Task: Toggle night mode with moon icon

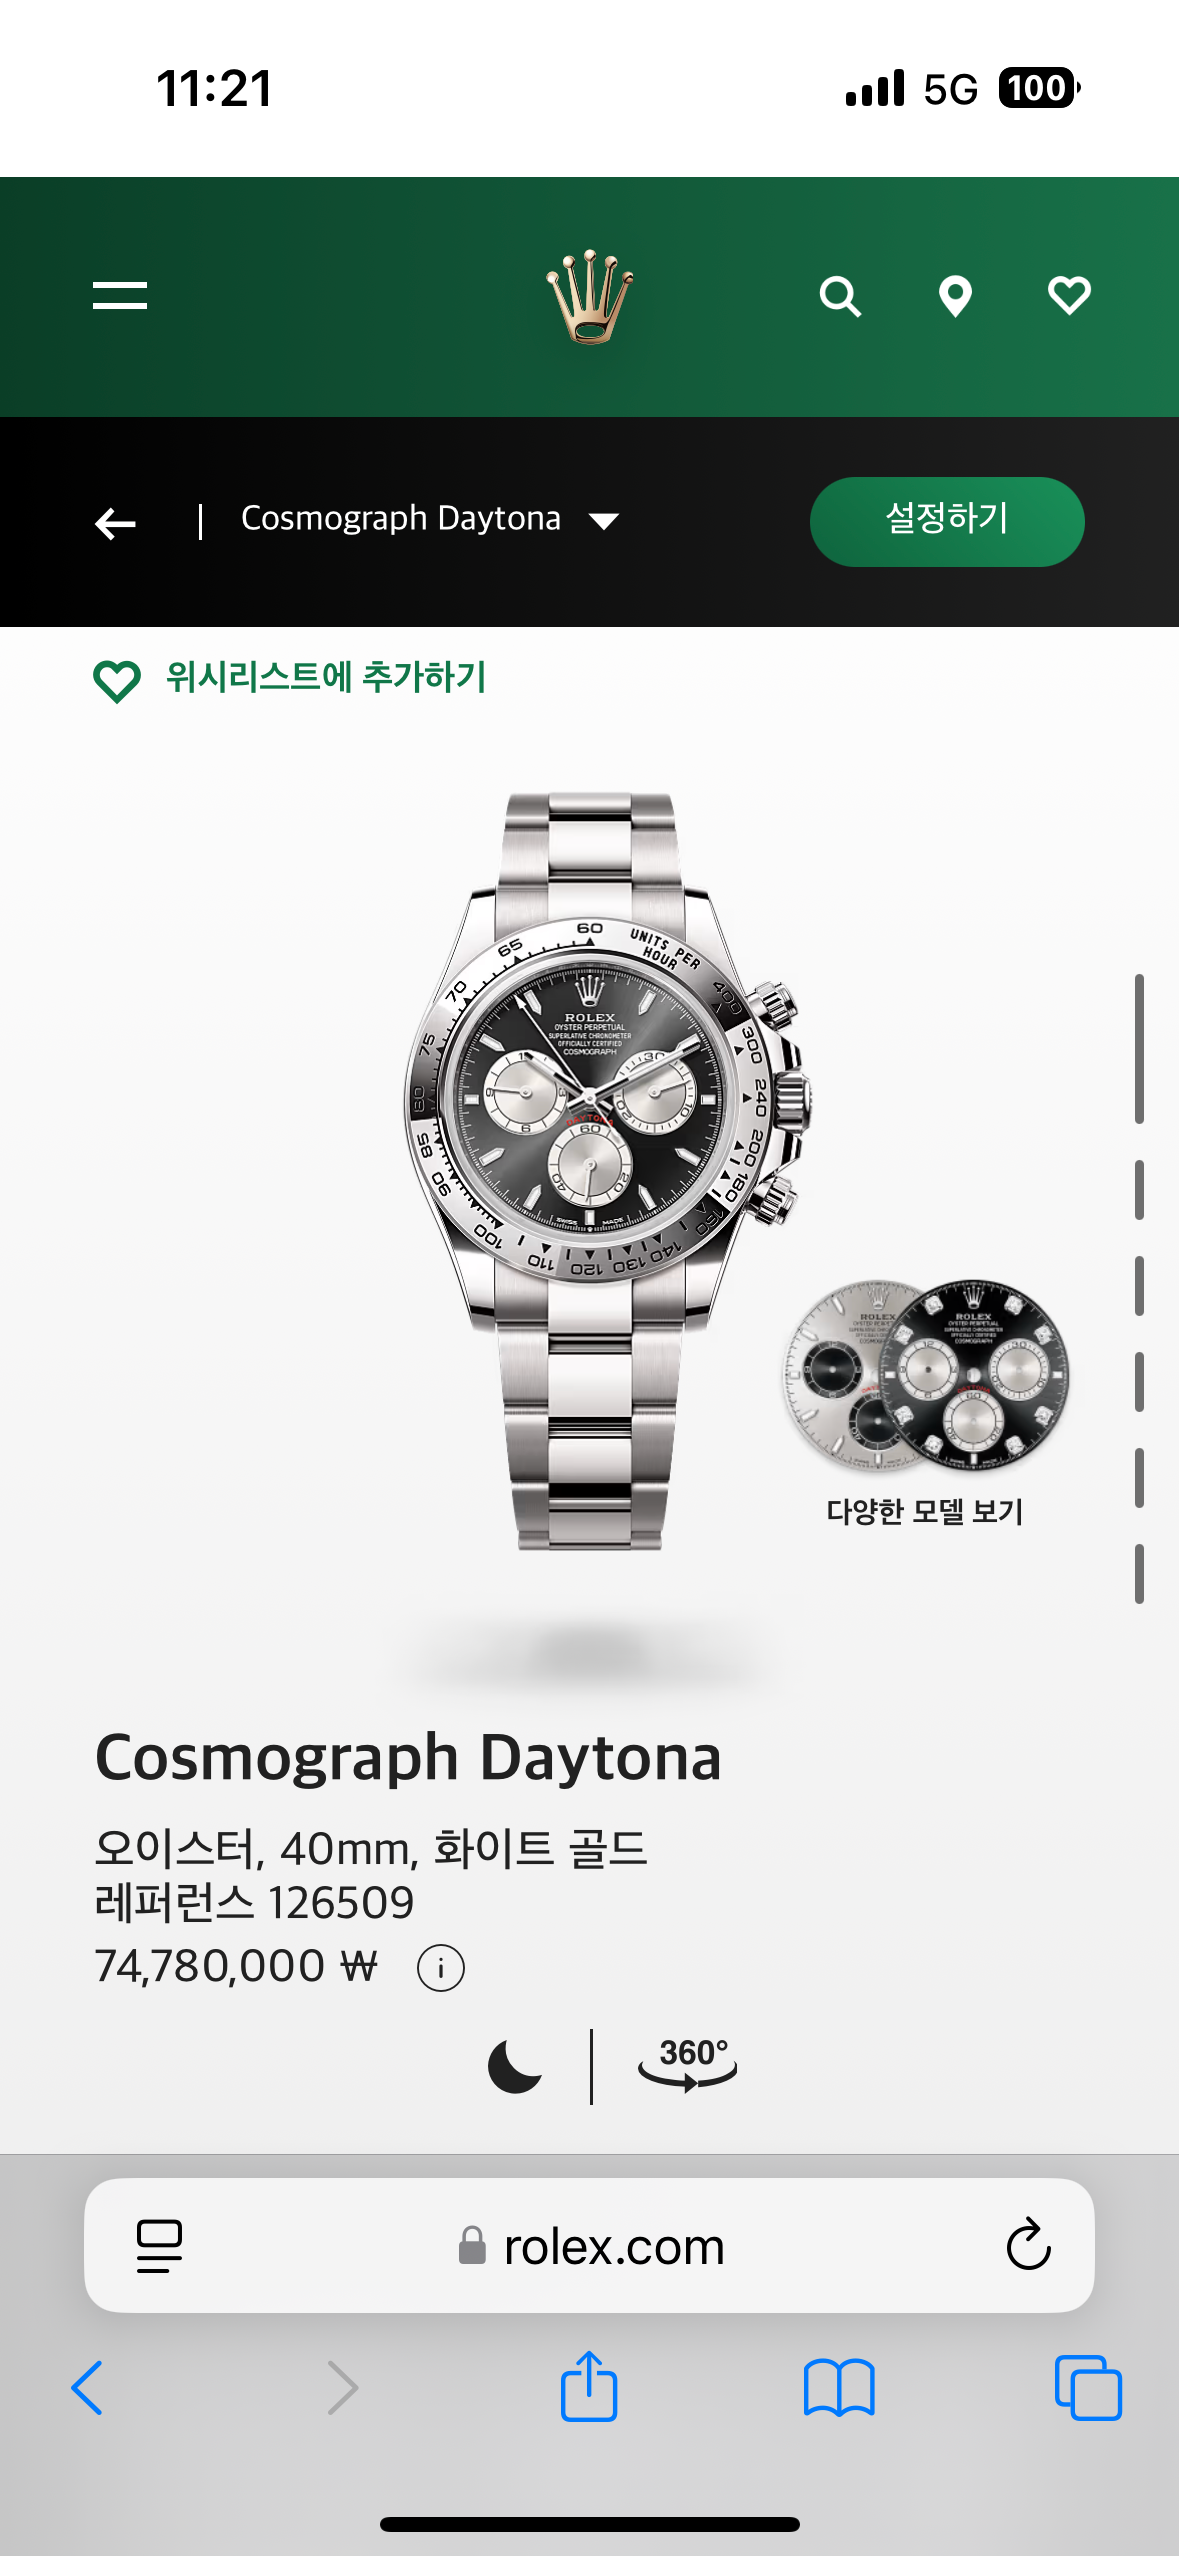Action: [514, 2066]
